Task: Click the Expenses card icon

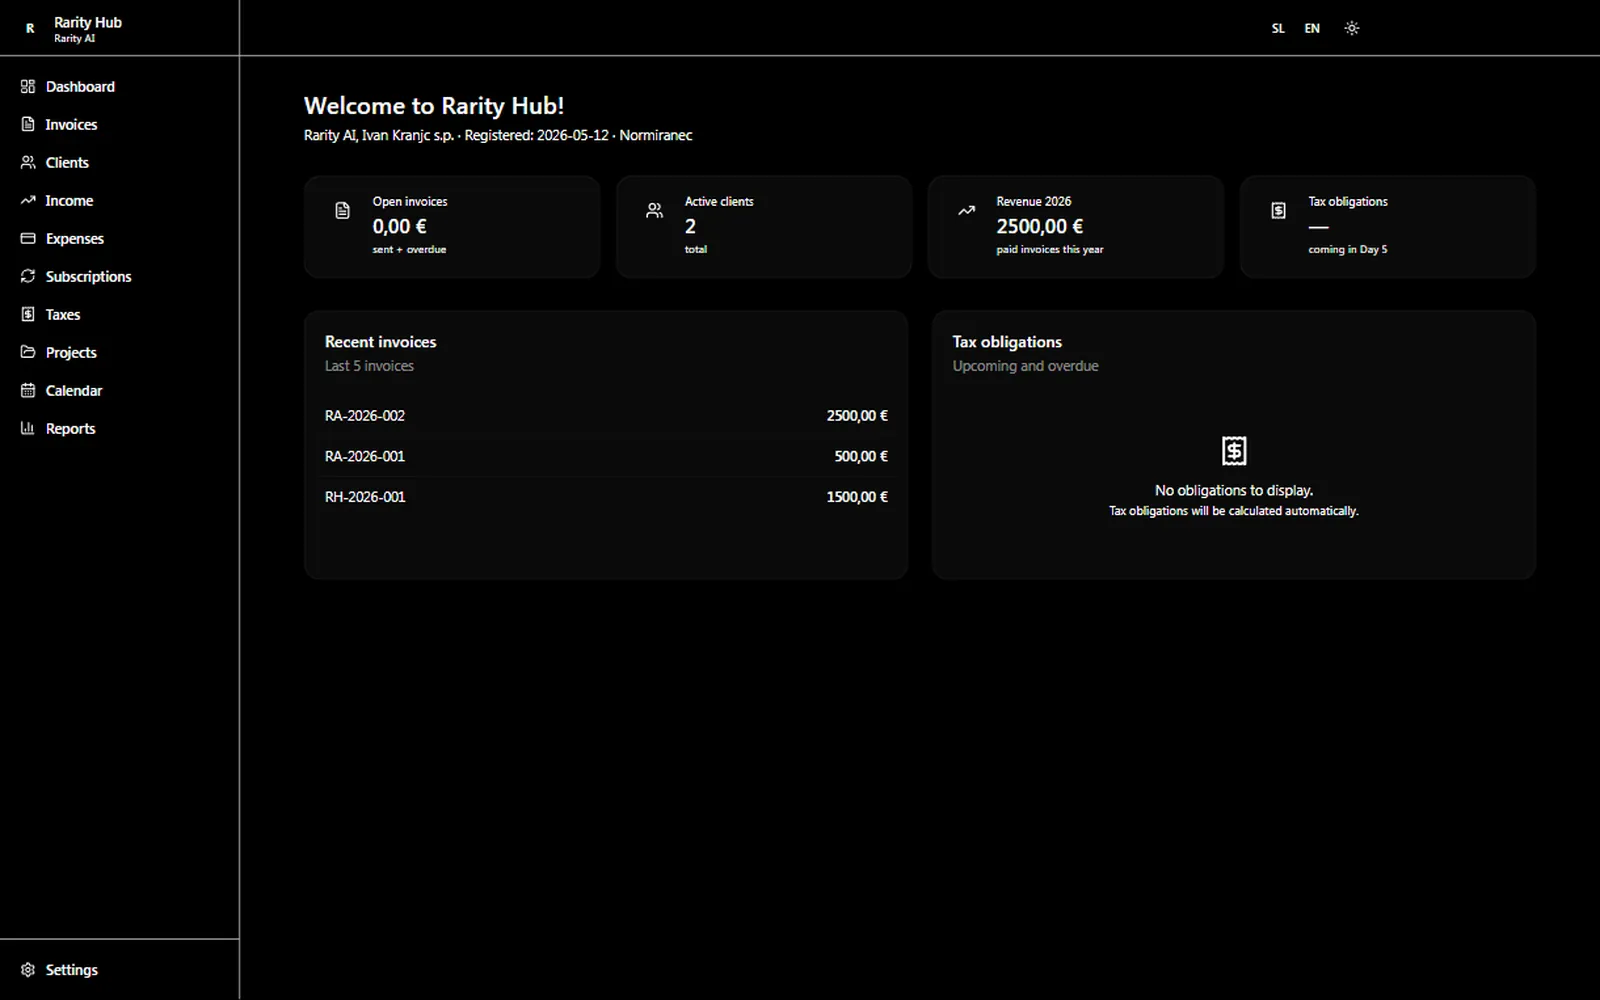Action: [28, 239]
